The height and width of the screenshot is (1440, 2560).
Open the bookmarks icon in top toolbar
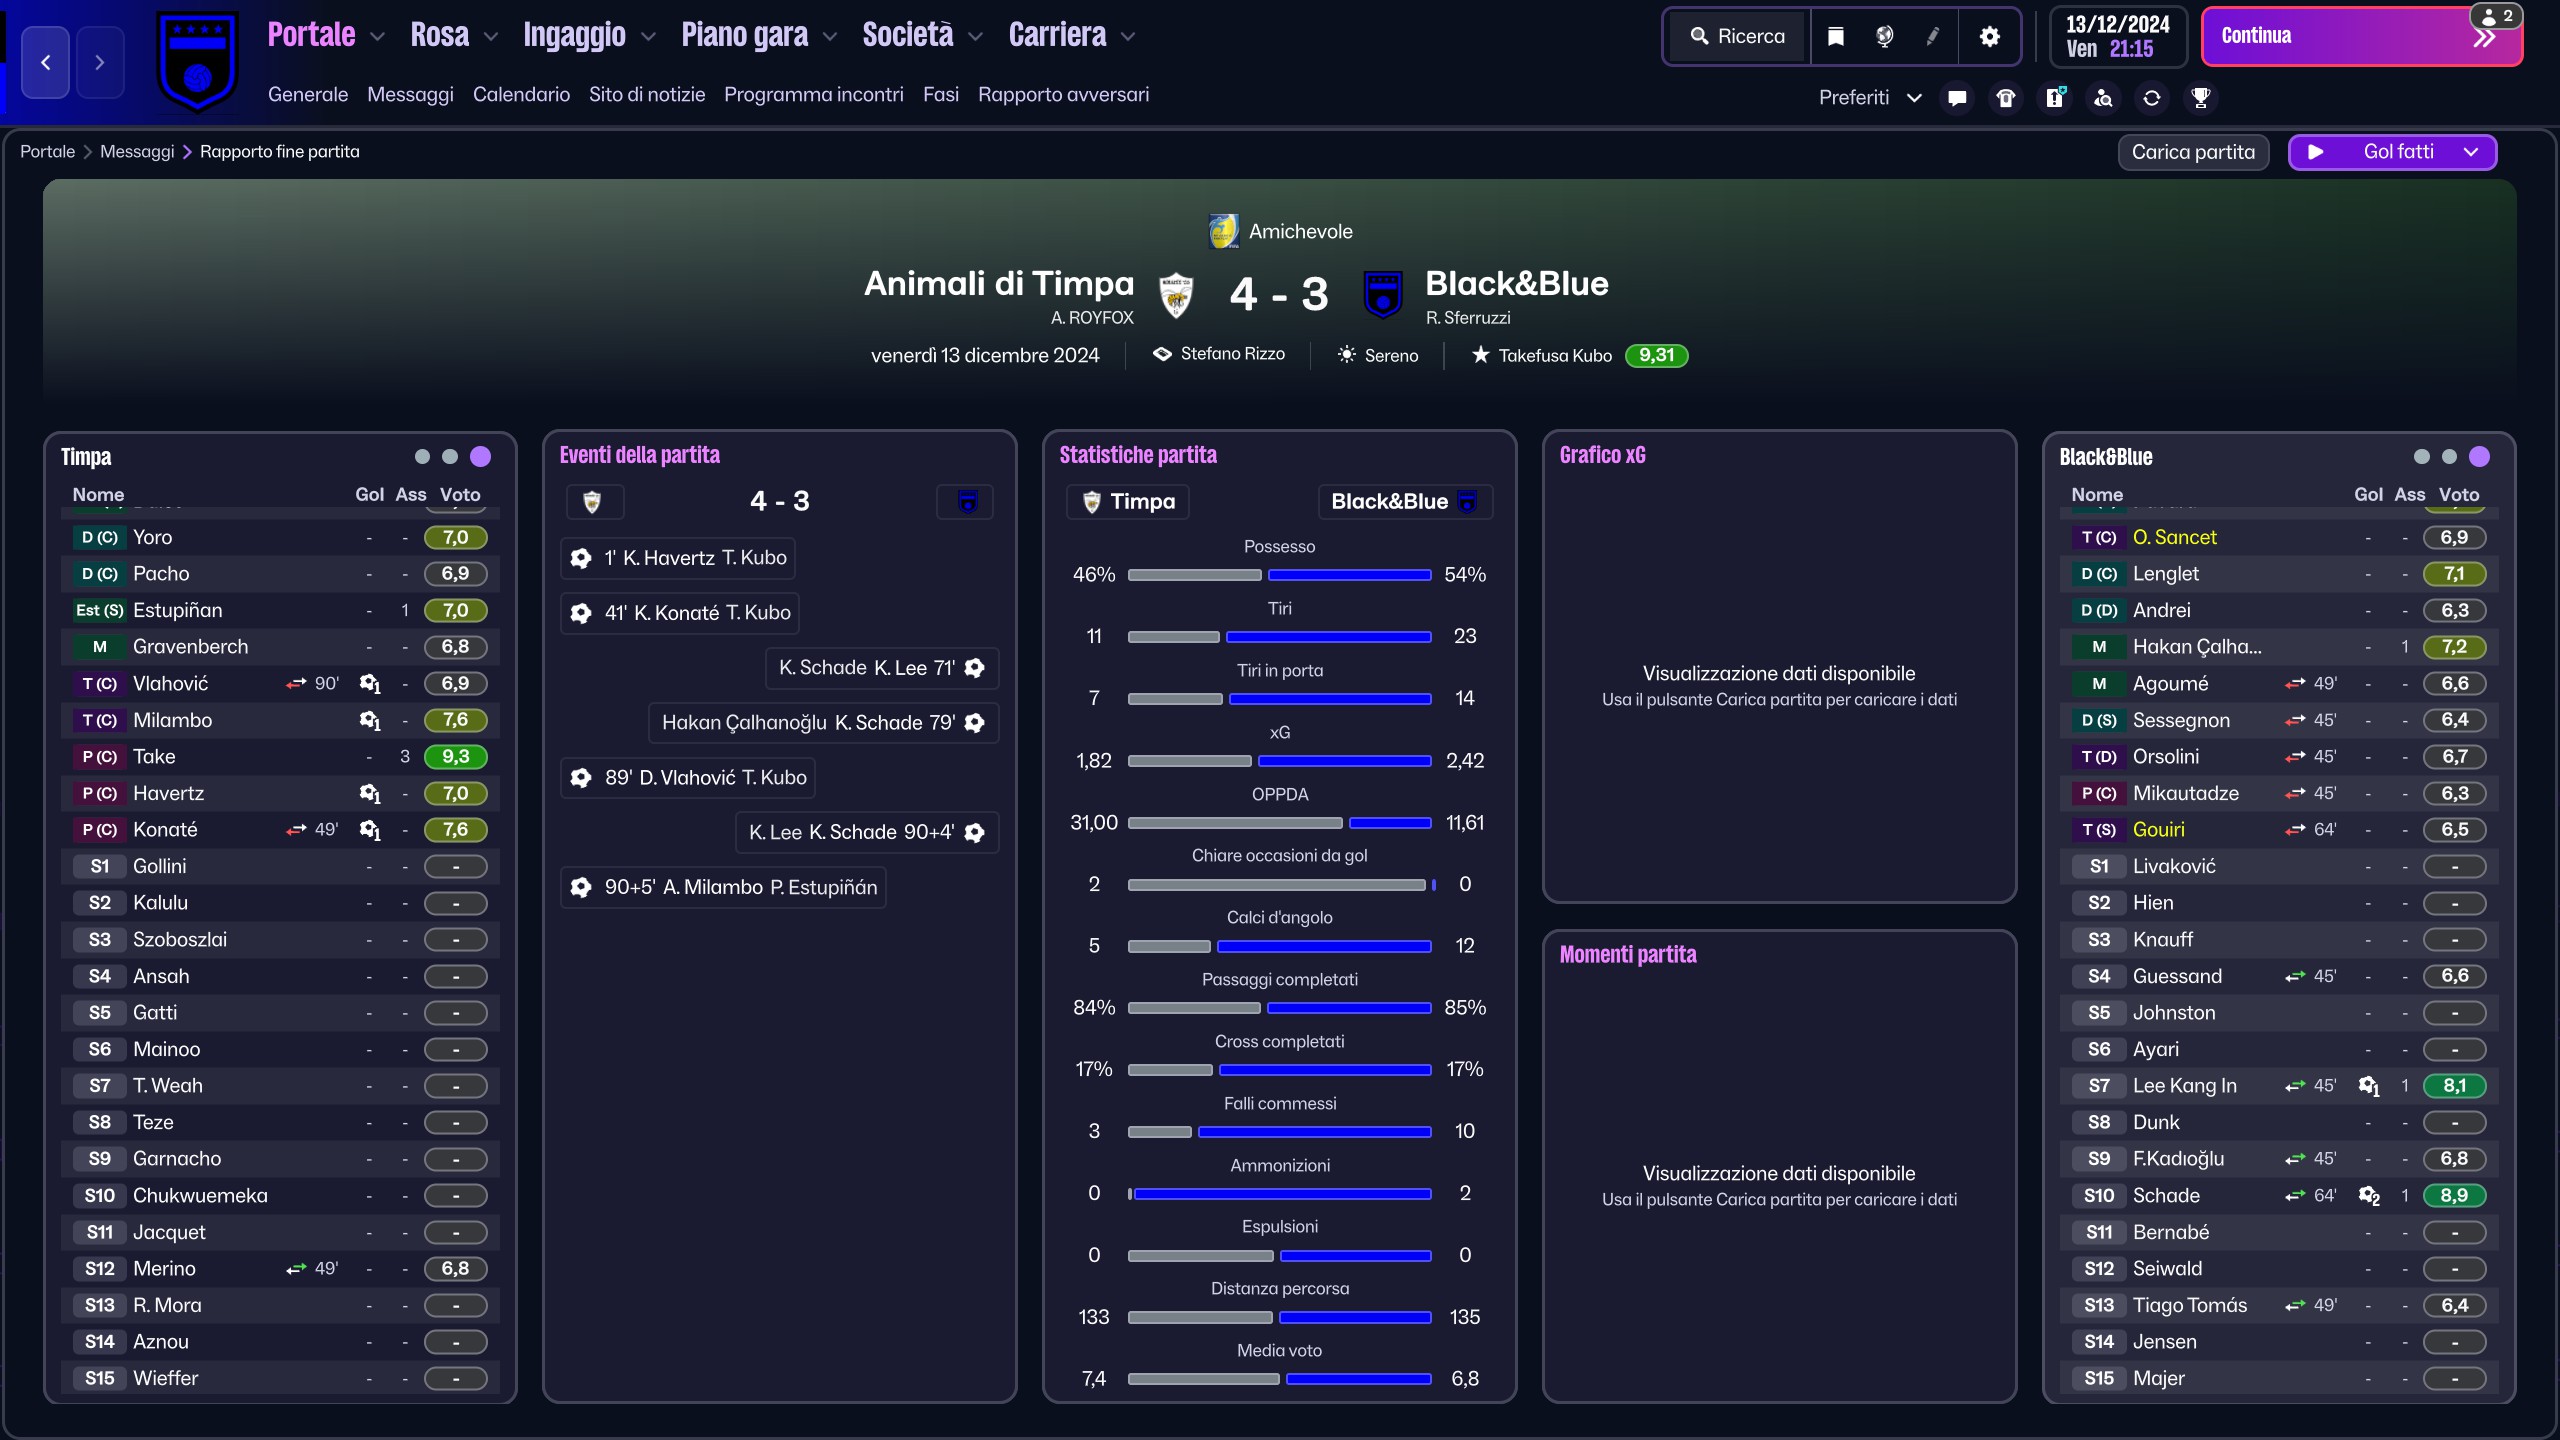(x=1836, y=36)
